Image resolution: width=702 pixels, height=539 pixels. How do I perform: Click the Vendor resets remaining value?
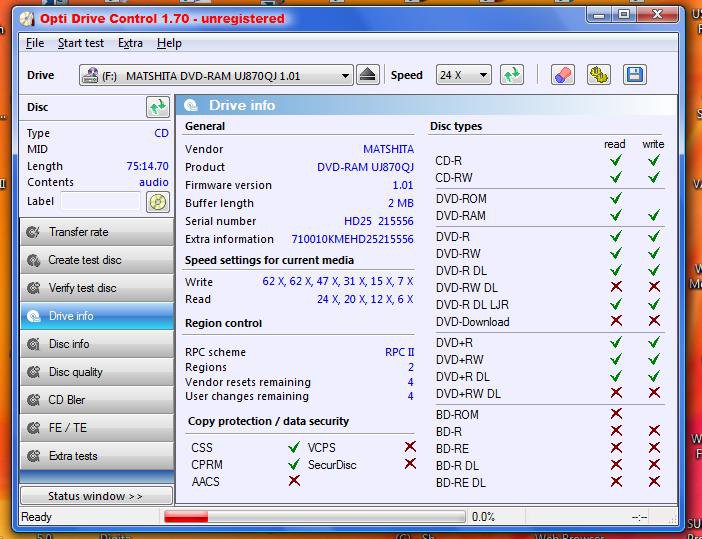point(411,382)
